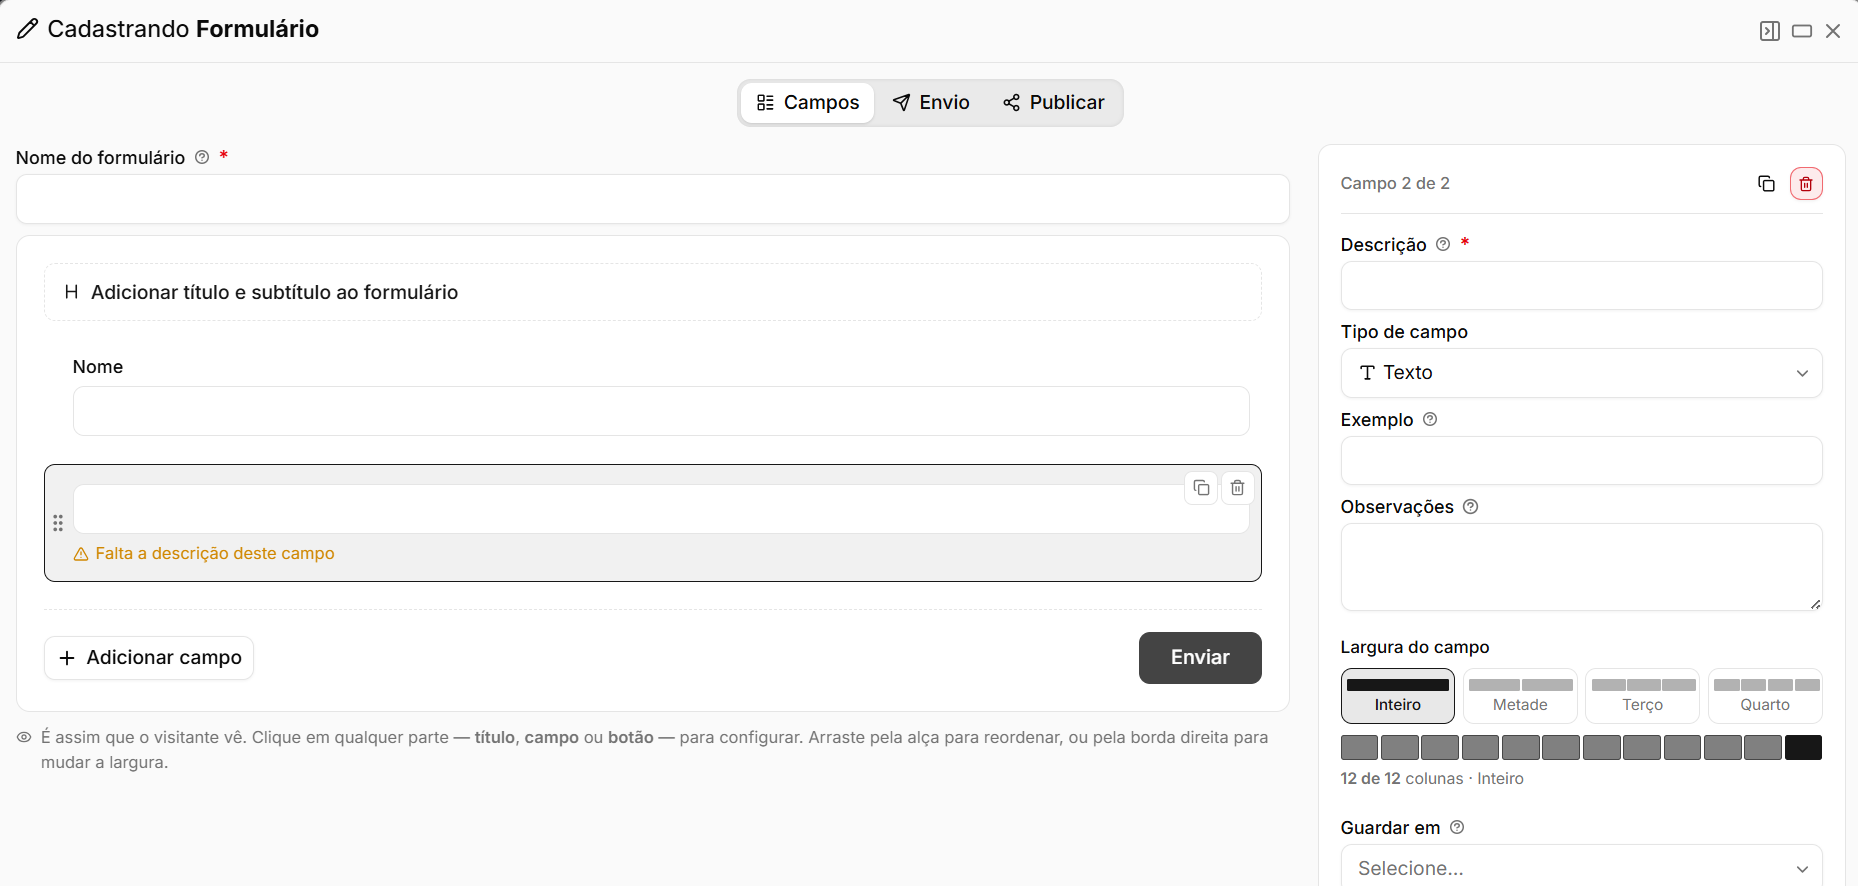Click the drag handle of the selected field
This screenshot has width=1858, height=886.
58,523
